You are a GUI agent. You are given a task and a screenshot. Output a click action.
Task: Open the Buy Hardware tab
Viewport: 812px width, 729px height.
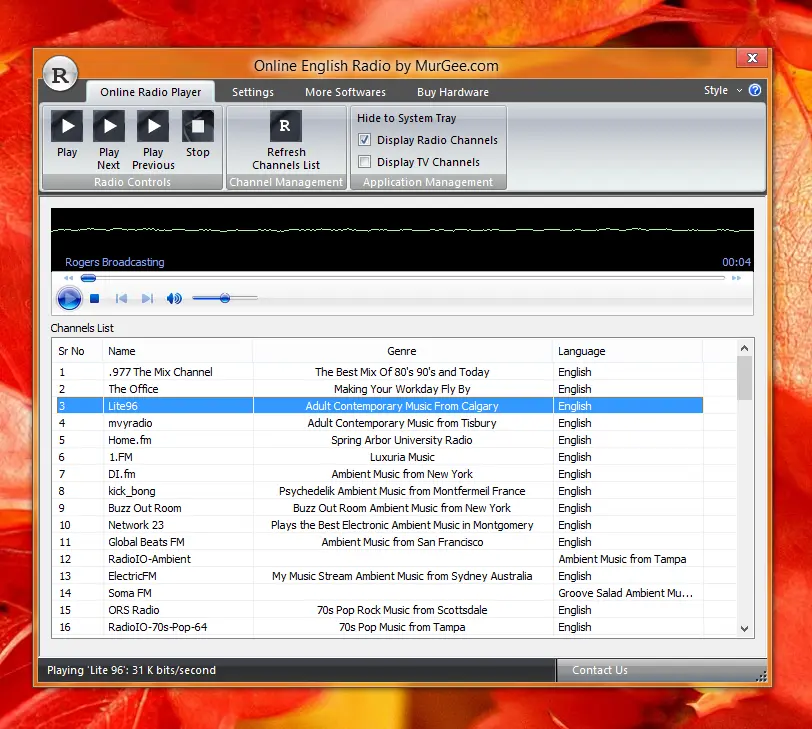point(453,92)
